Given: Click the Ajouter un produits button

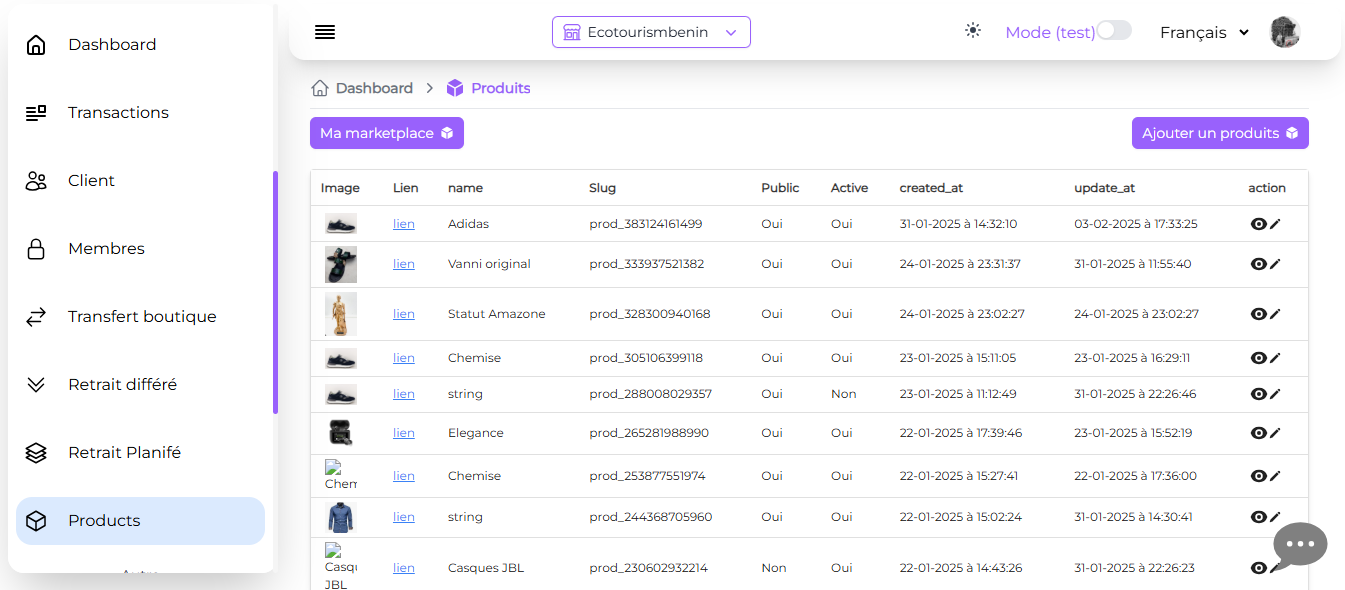Looking at the screenshot, I should pyautogui.click(x=1219, y=133).
